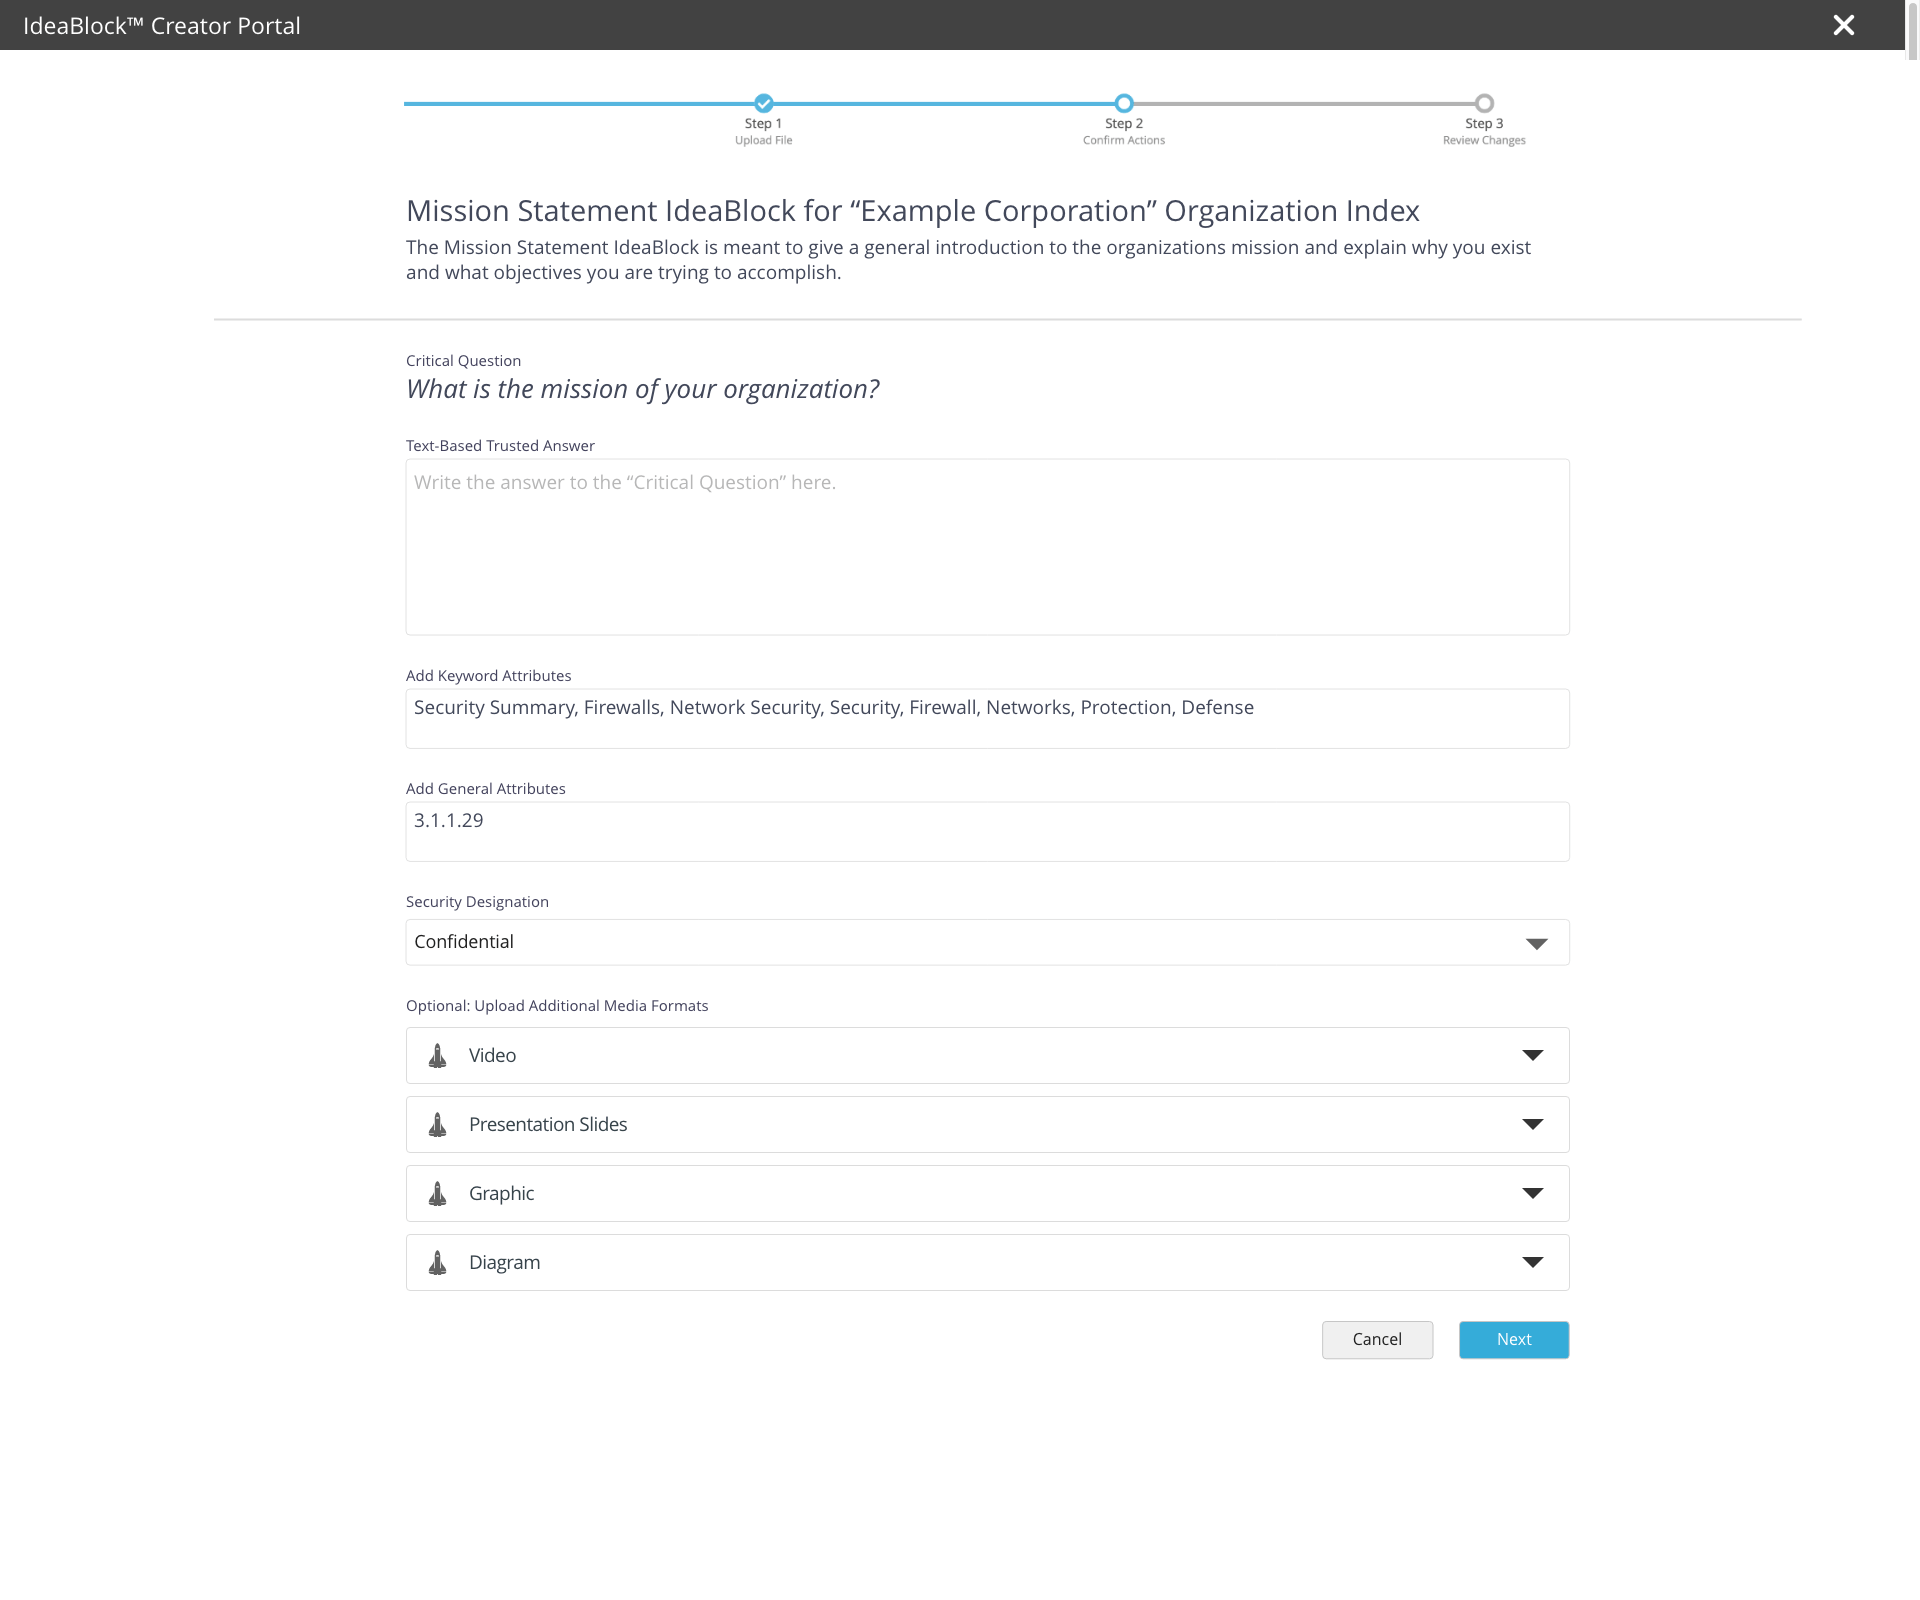Expand the Presentation Slides section arrow
Viewport: 1920px width, 1600px height.
click(x=1533, y=1124)
